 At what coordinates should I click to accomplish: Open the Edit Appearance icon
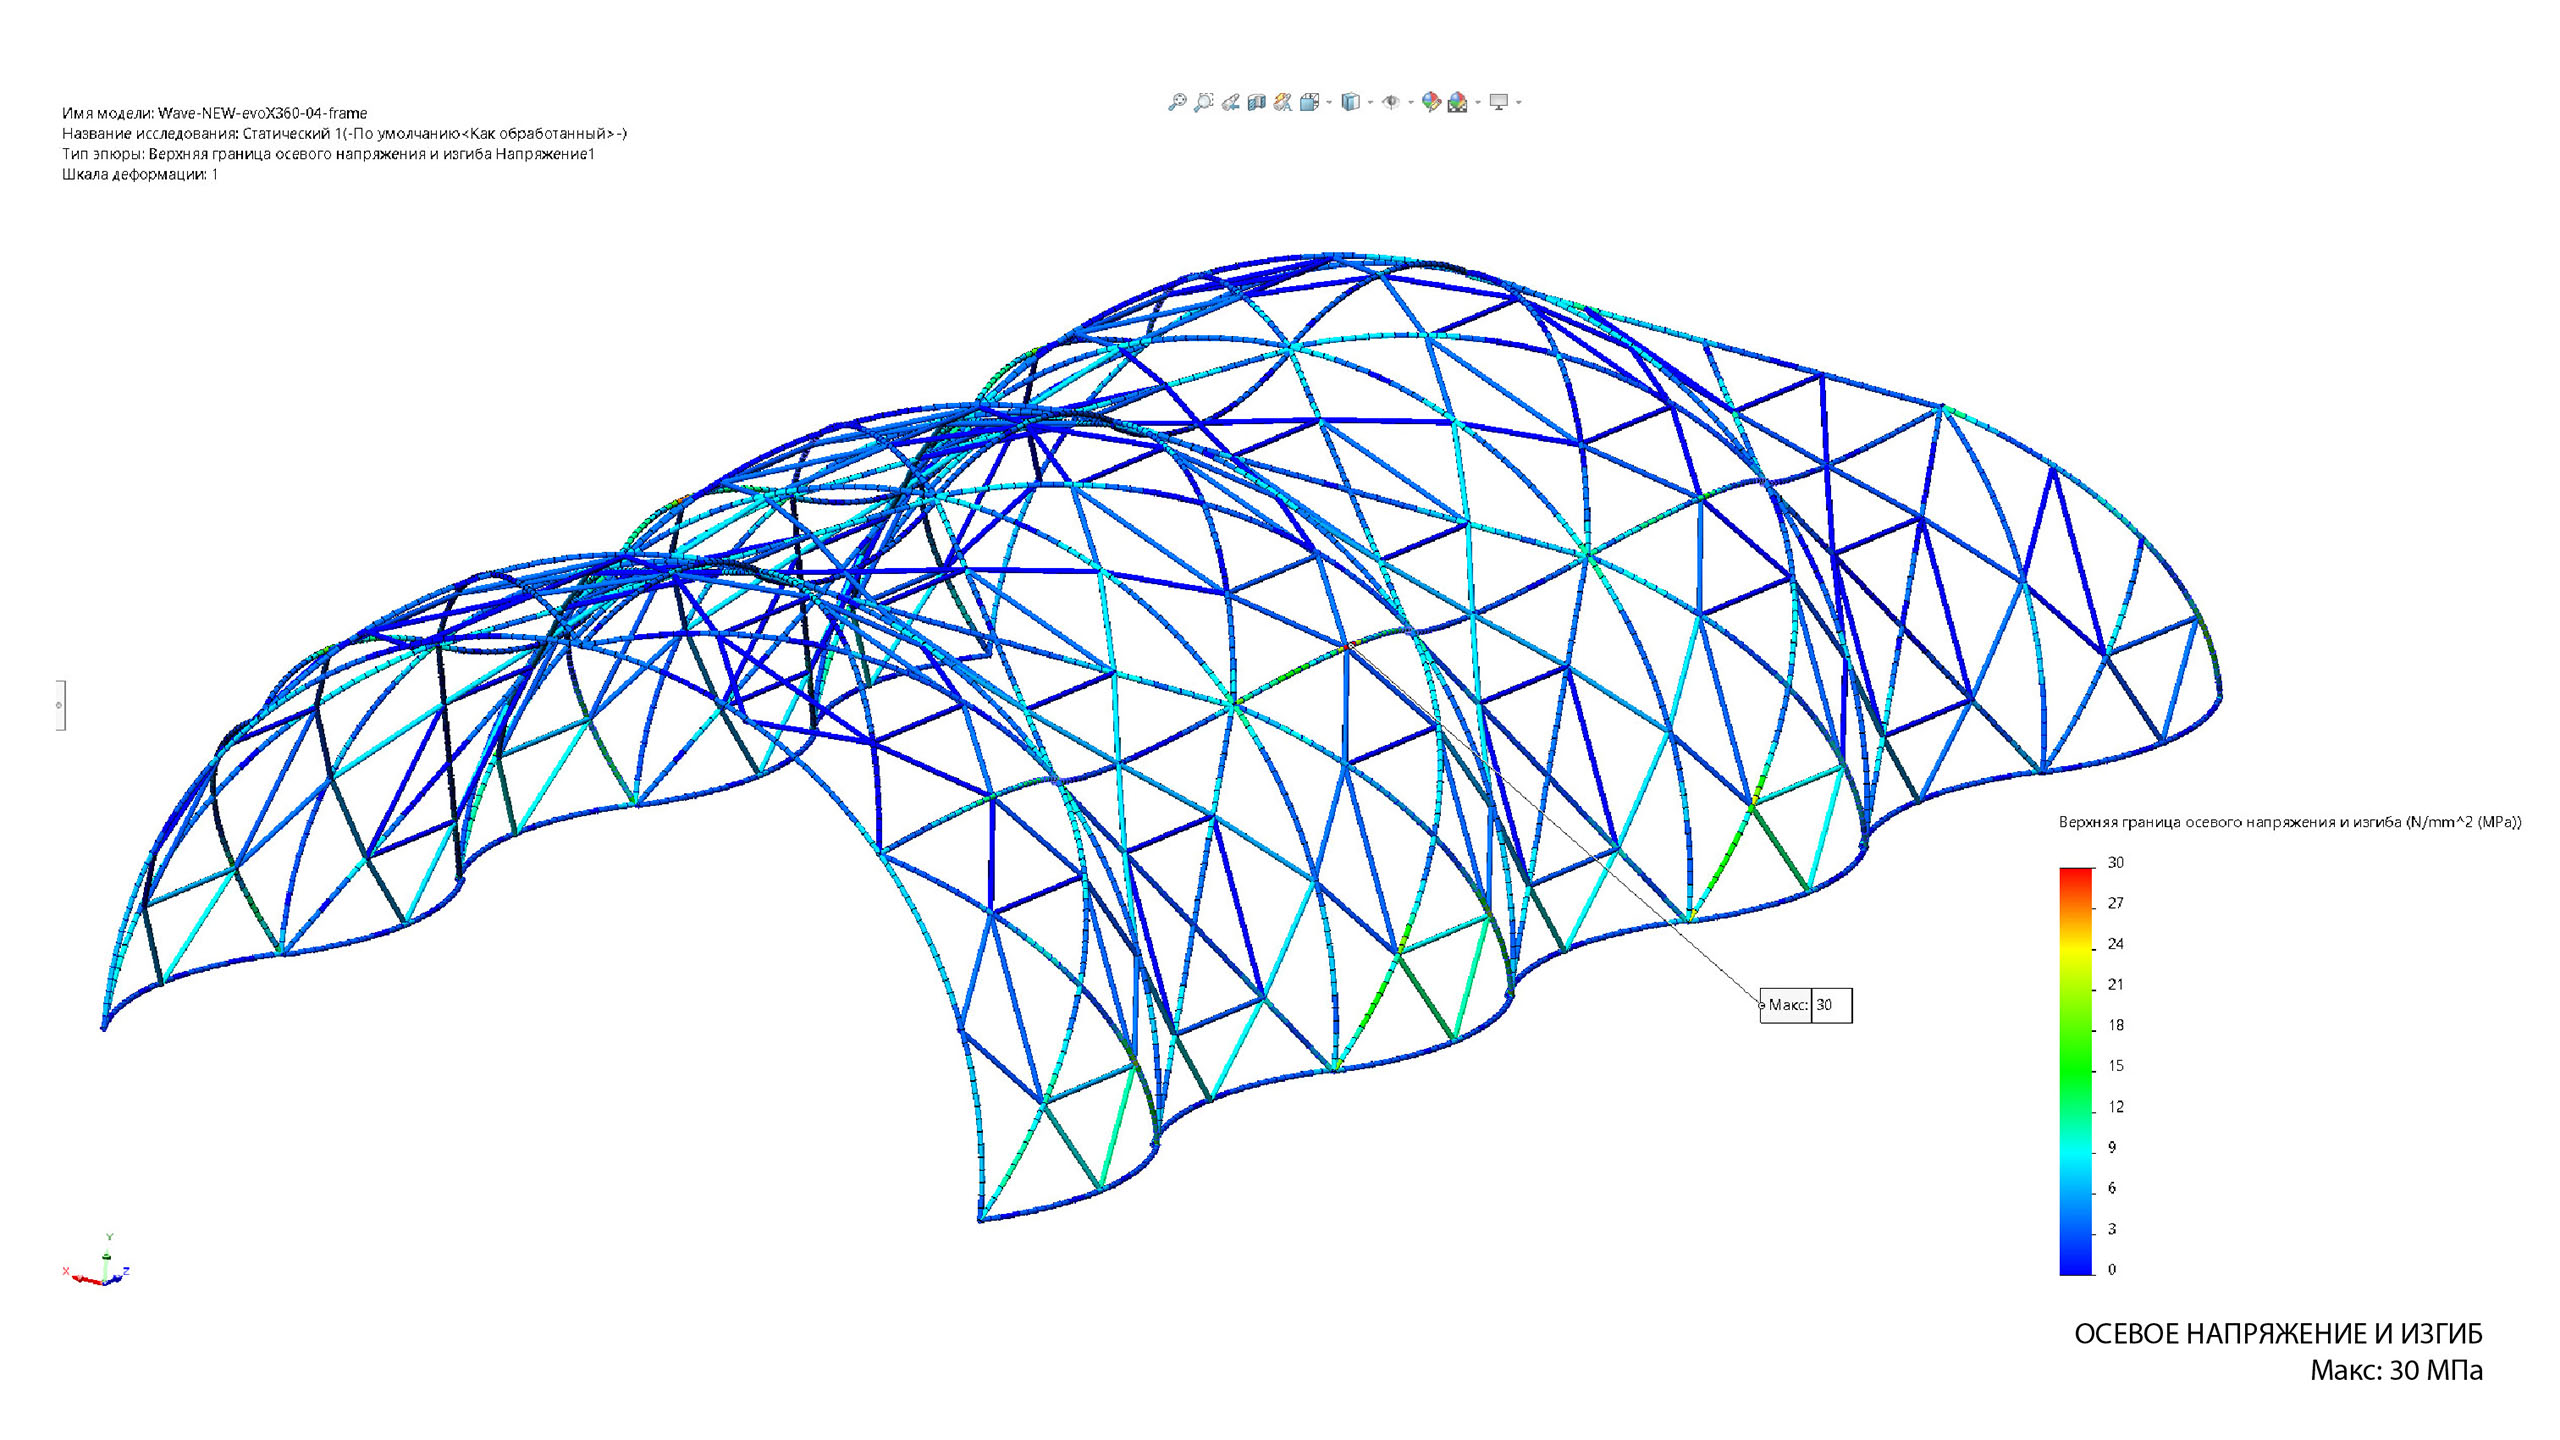click(1431, 102)
